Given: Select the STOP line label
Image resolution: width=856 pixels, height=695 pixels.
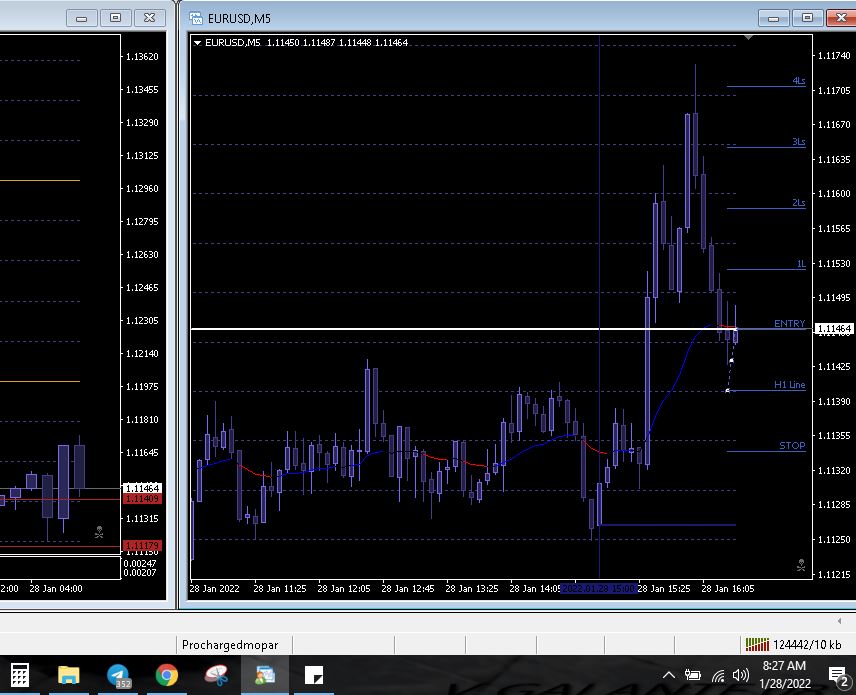Looking at the screenshot, I should click(x=792, y=445).
